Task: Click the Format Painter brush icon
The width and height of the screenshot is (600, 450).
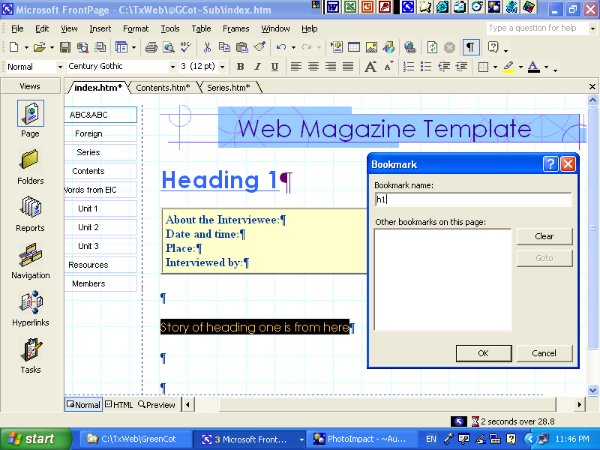Action: tap(259, 47)
